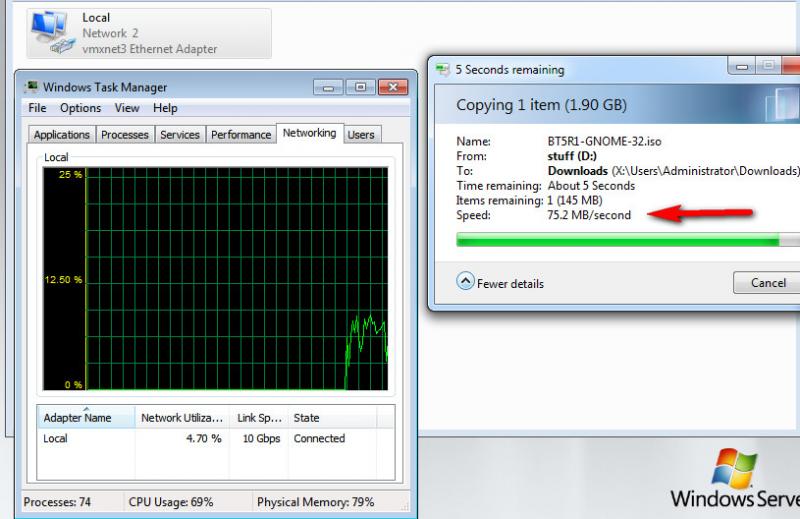
Task: Click the 4.70 % utilization value
Action: pyautogui.click(x=204, y=438)
